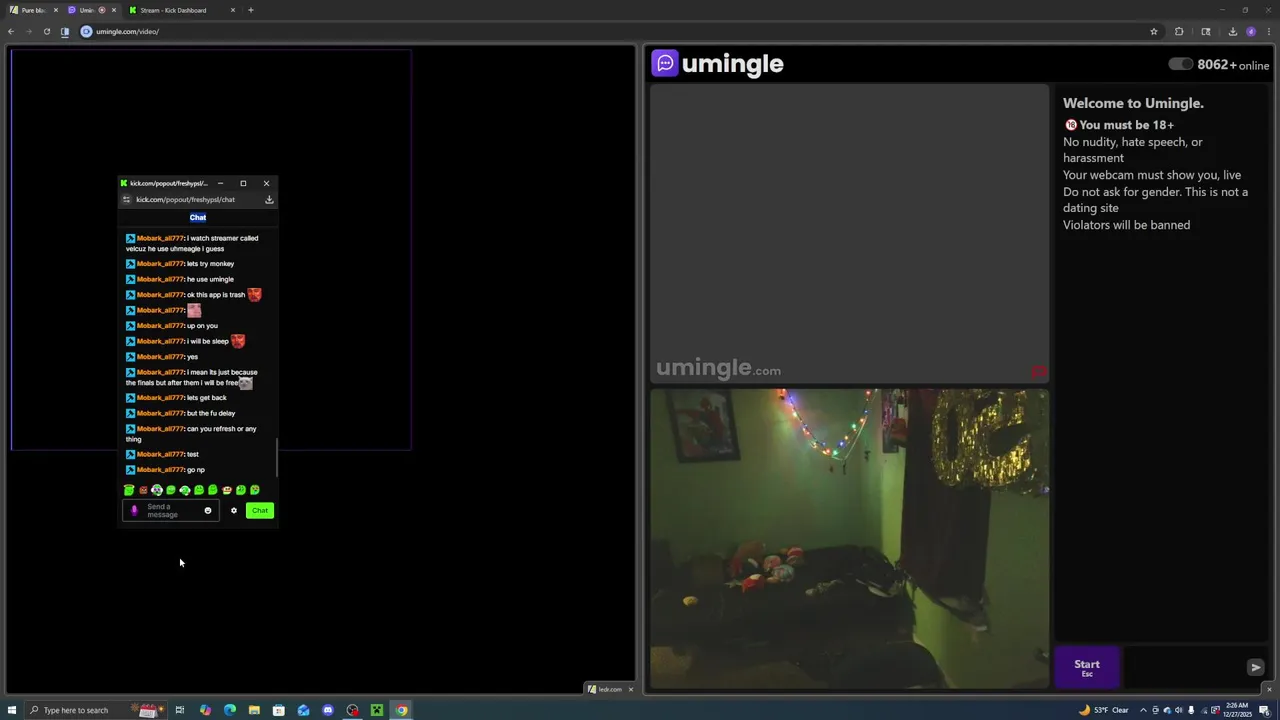This screenshot has height=720, width=1280.
Task: Open Discord from the taskbar
Action: tap(328, 711)
